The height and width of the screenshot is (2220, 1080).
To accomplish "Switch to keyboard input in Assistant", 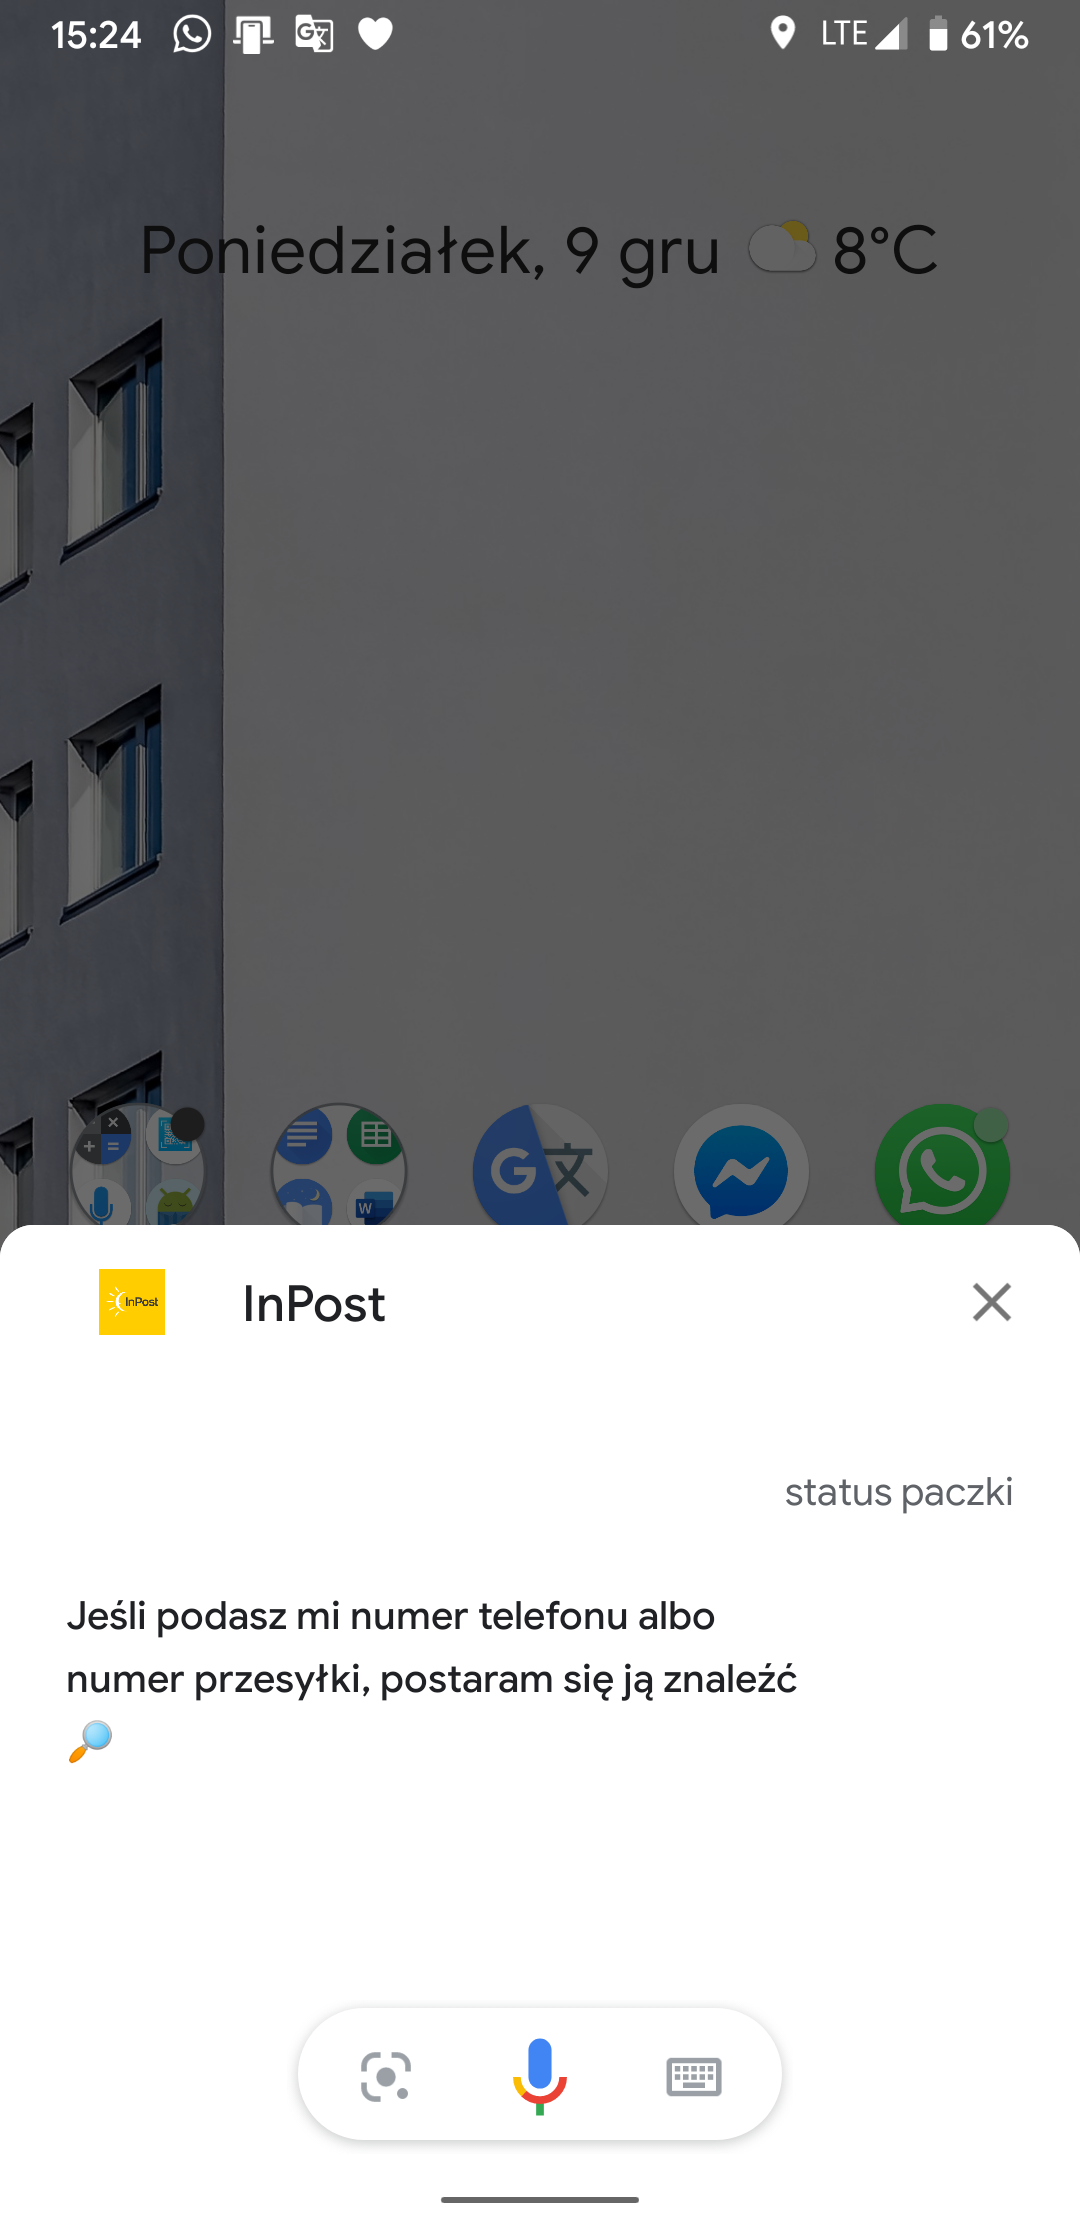I will pos(694,2077).
